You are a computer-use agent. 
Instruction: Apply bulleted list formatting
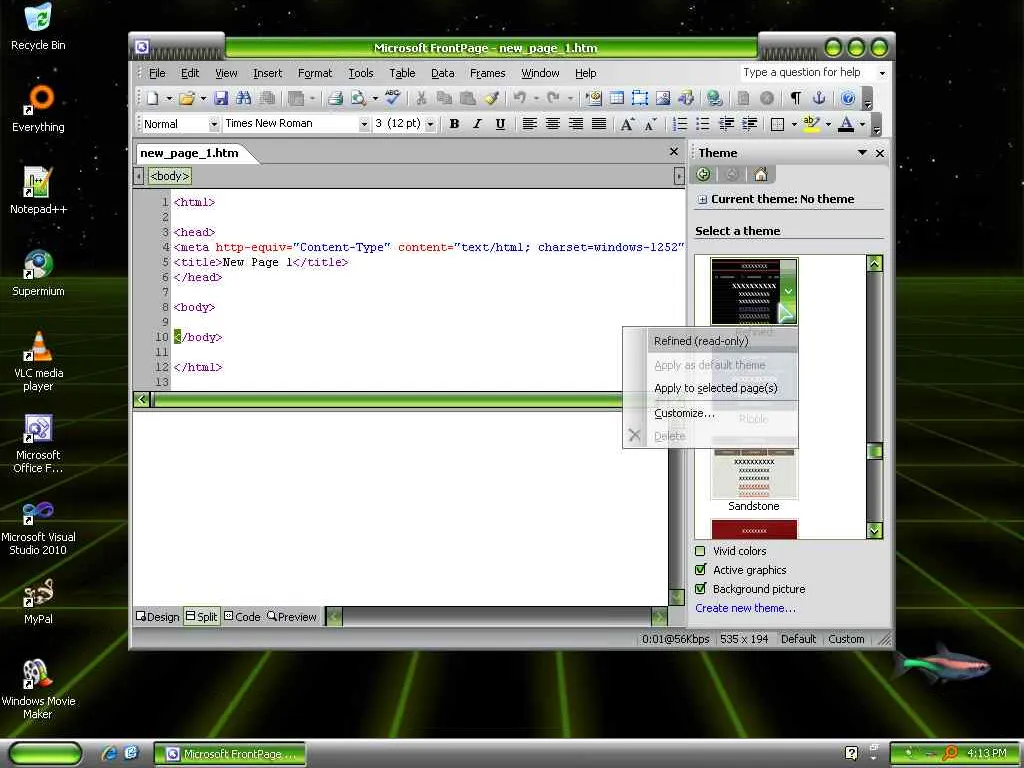coord(703,123)
